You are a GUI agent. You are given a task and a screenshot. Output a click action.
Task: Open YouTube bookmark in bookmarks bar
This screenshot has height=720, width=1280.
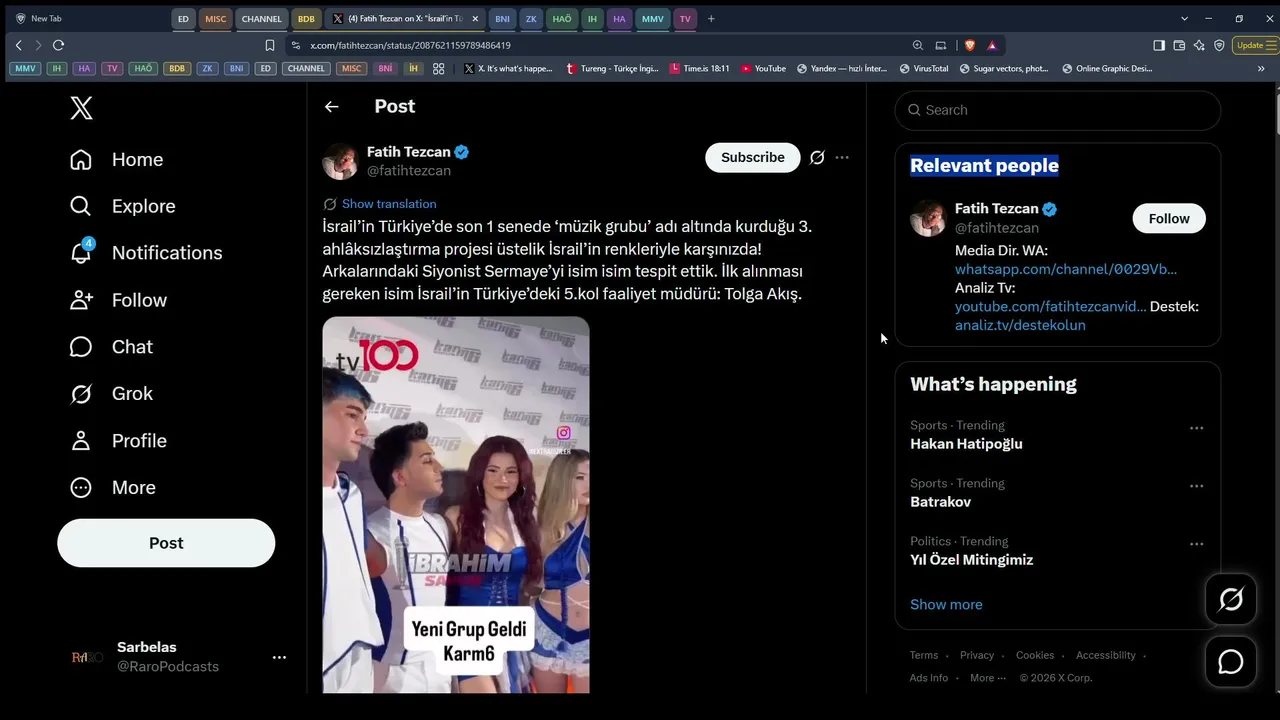click(763, 69)
